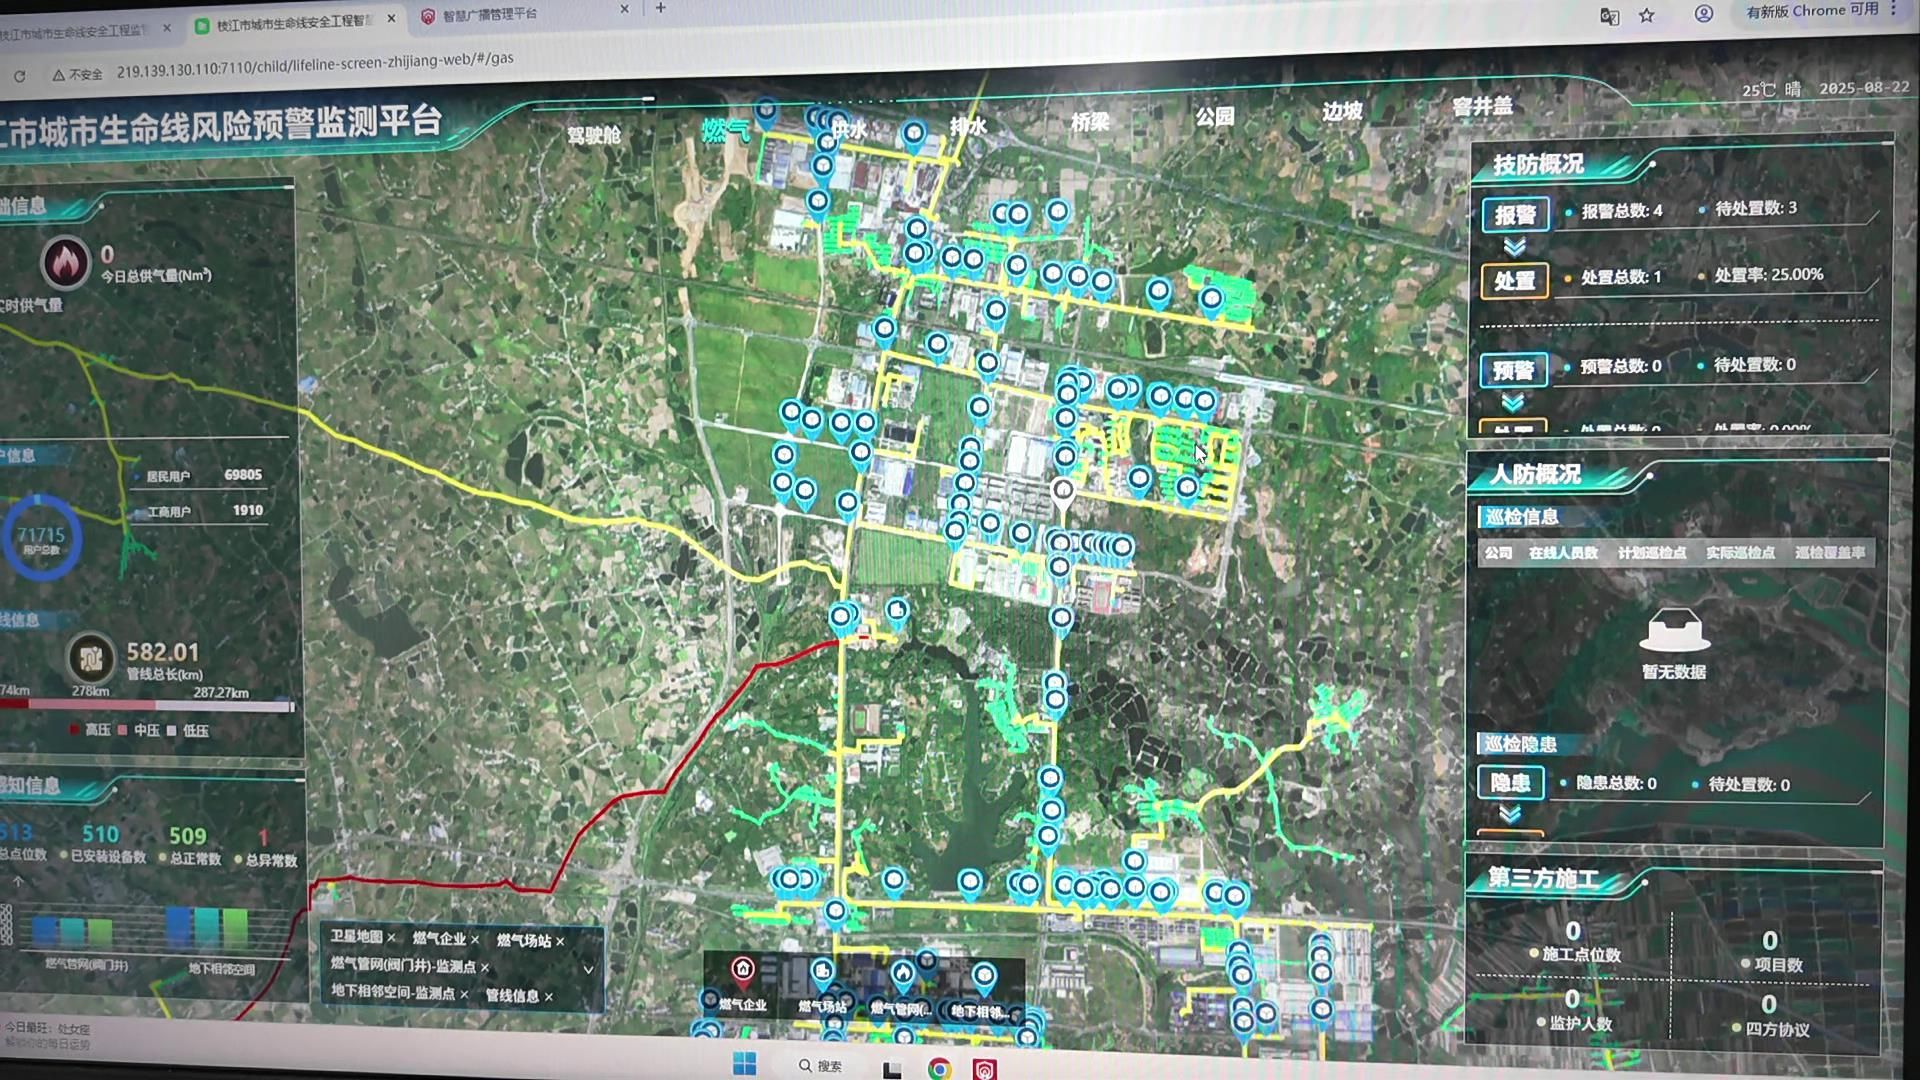Click the gray selected map pin marker
The image size is (1920, 1080).
1063,491
